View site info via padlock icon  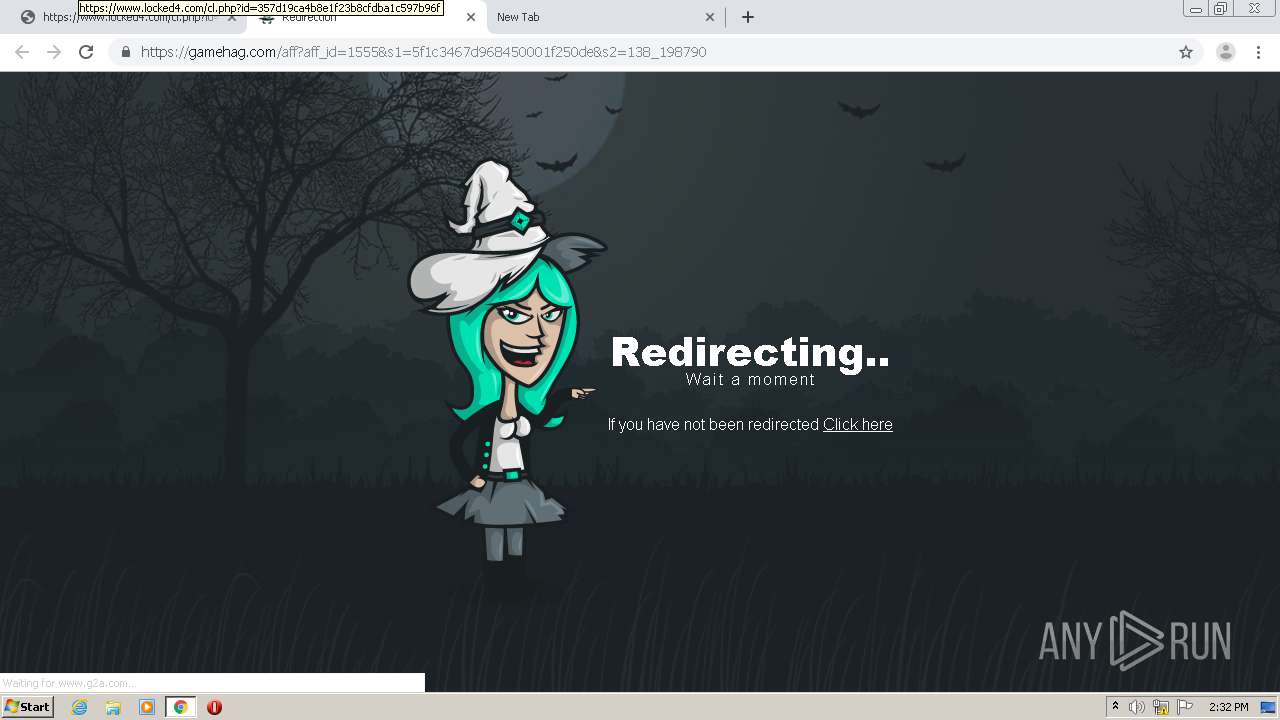coord(125,52)
